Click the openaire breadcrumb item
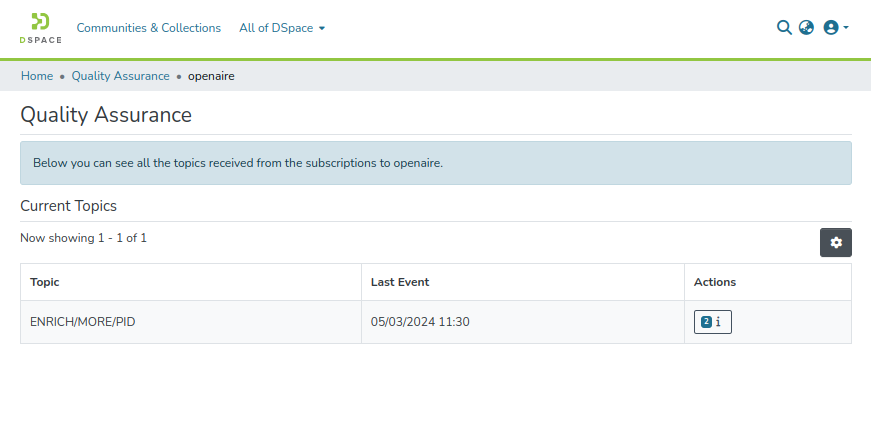 pyautogui.click(x=211, y=76)
